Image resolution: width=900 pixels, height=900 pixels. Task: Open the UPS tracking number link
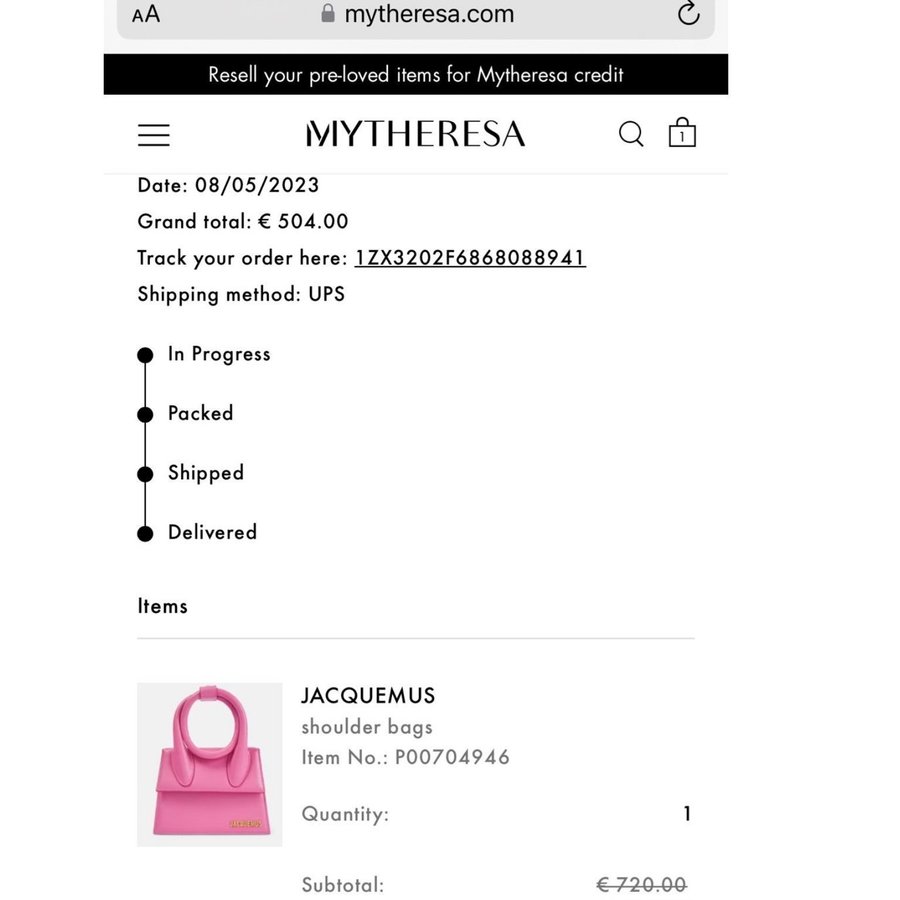(470, 258)
